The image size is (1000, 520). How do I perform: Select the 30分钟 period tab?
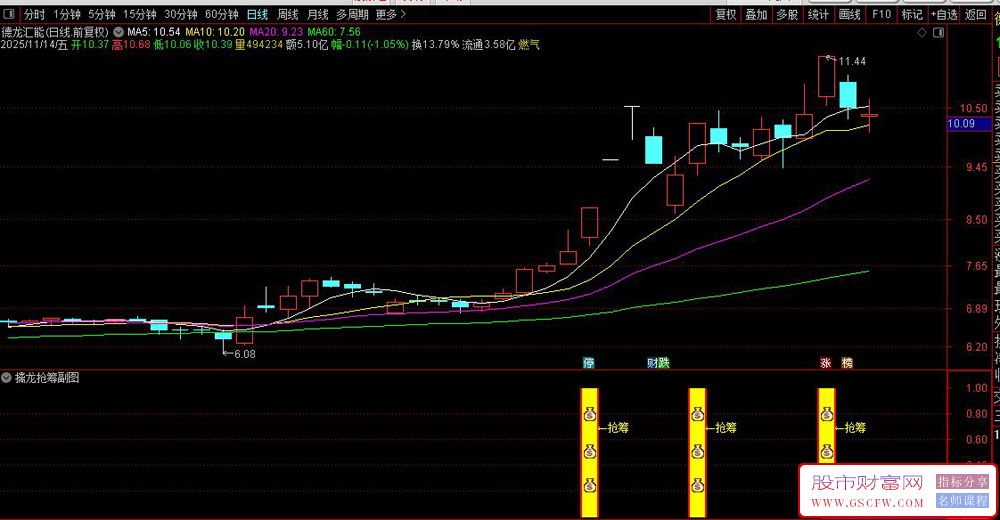(x=180, y=14)
